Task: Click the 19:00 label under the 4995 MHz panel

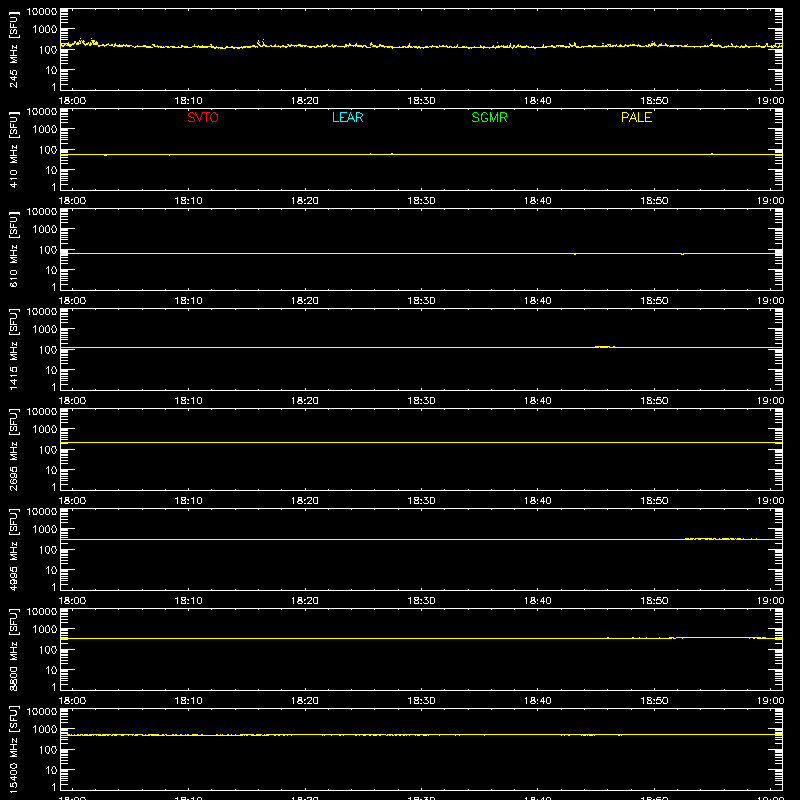Action: click(x=770, y=601)
